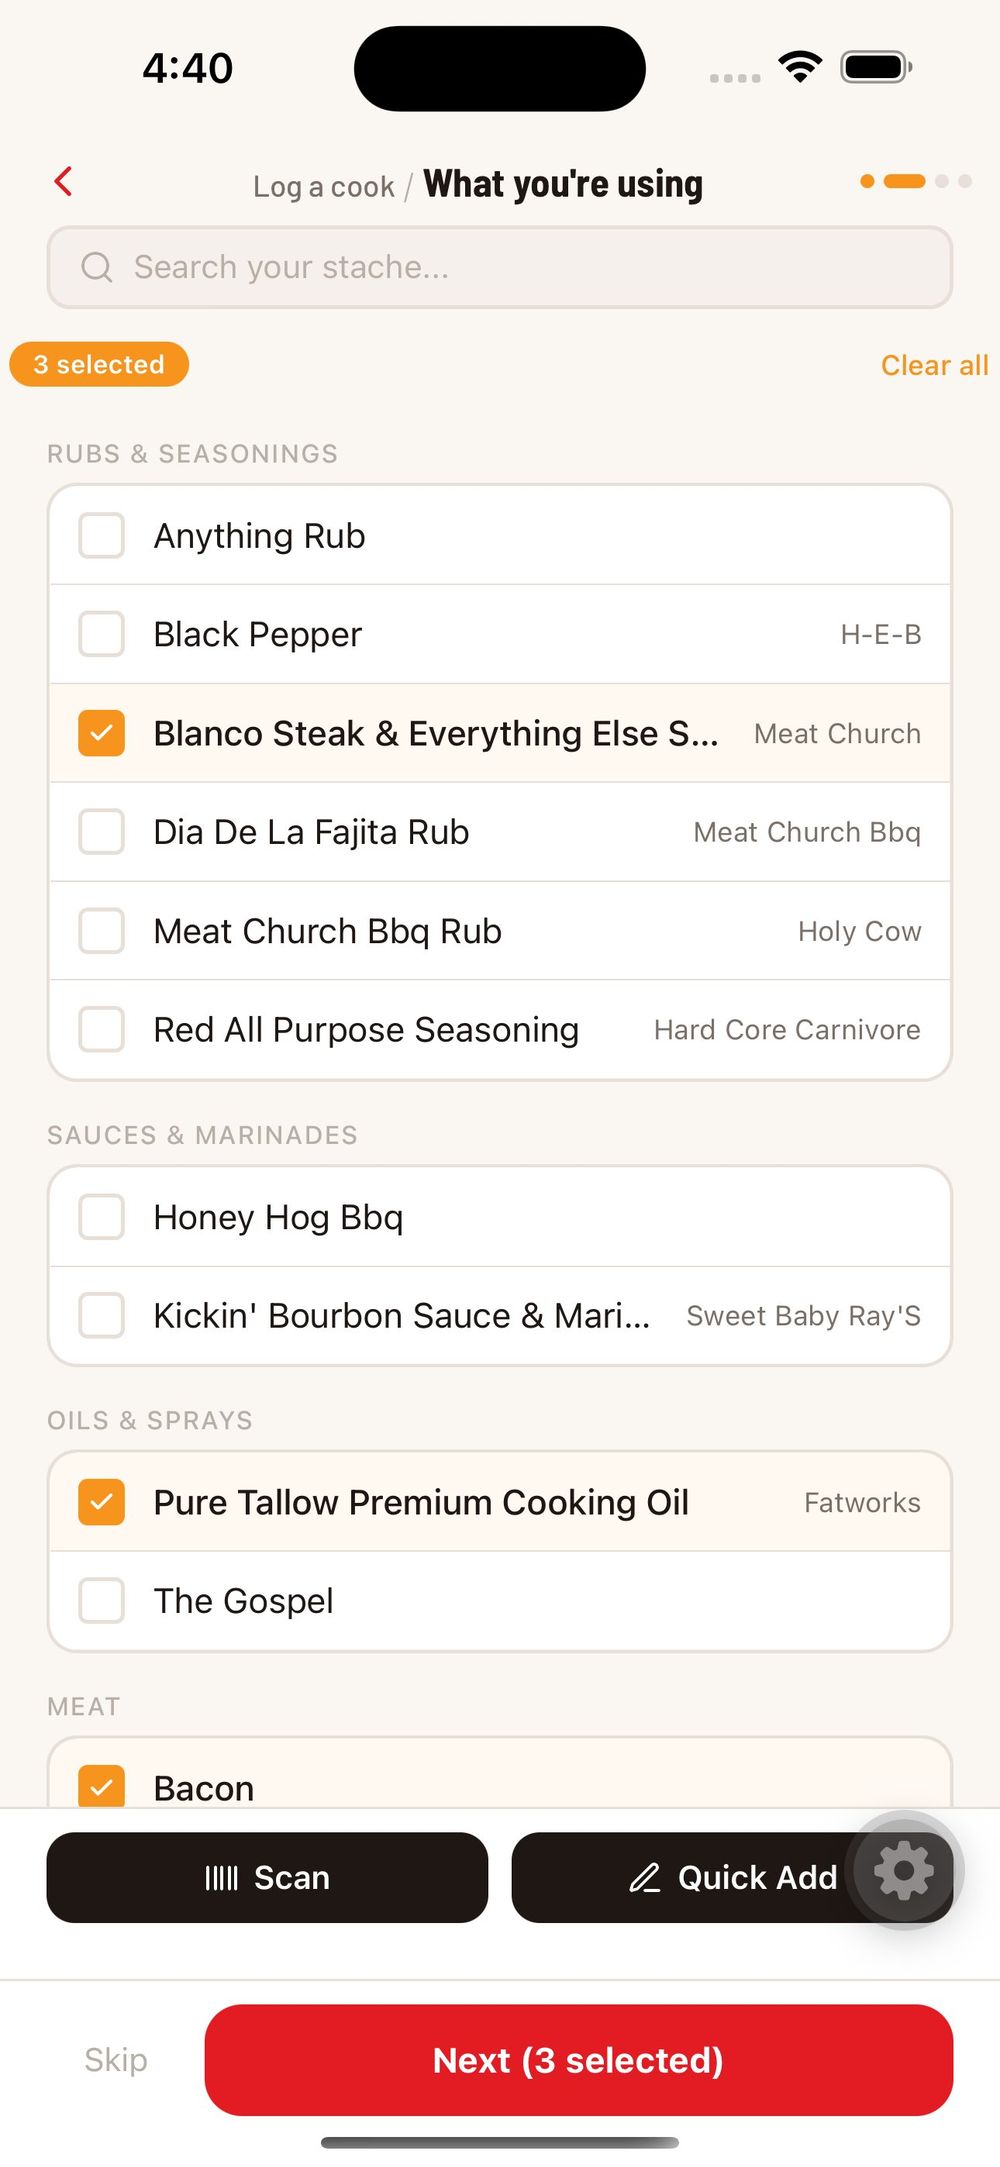Tap the red back chevron icon

tap(63, 182)
